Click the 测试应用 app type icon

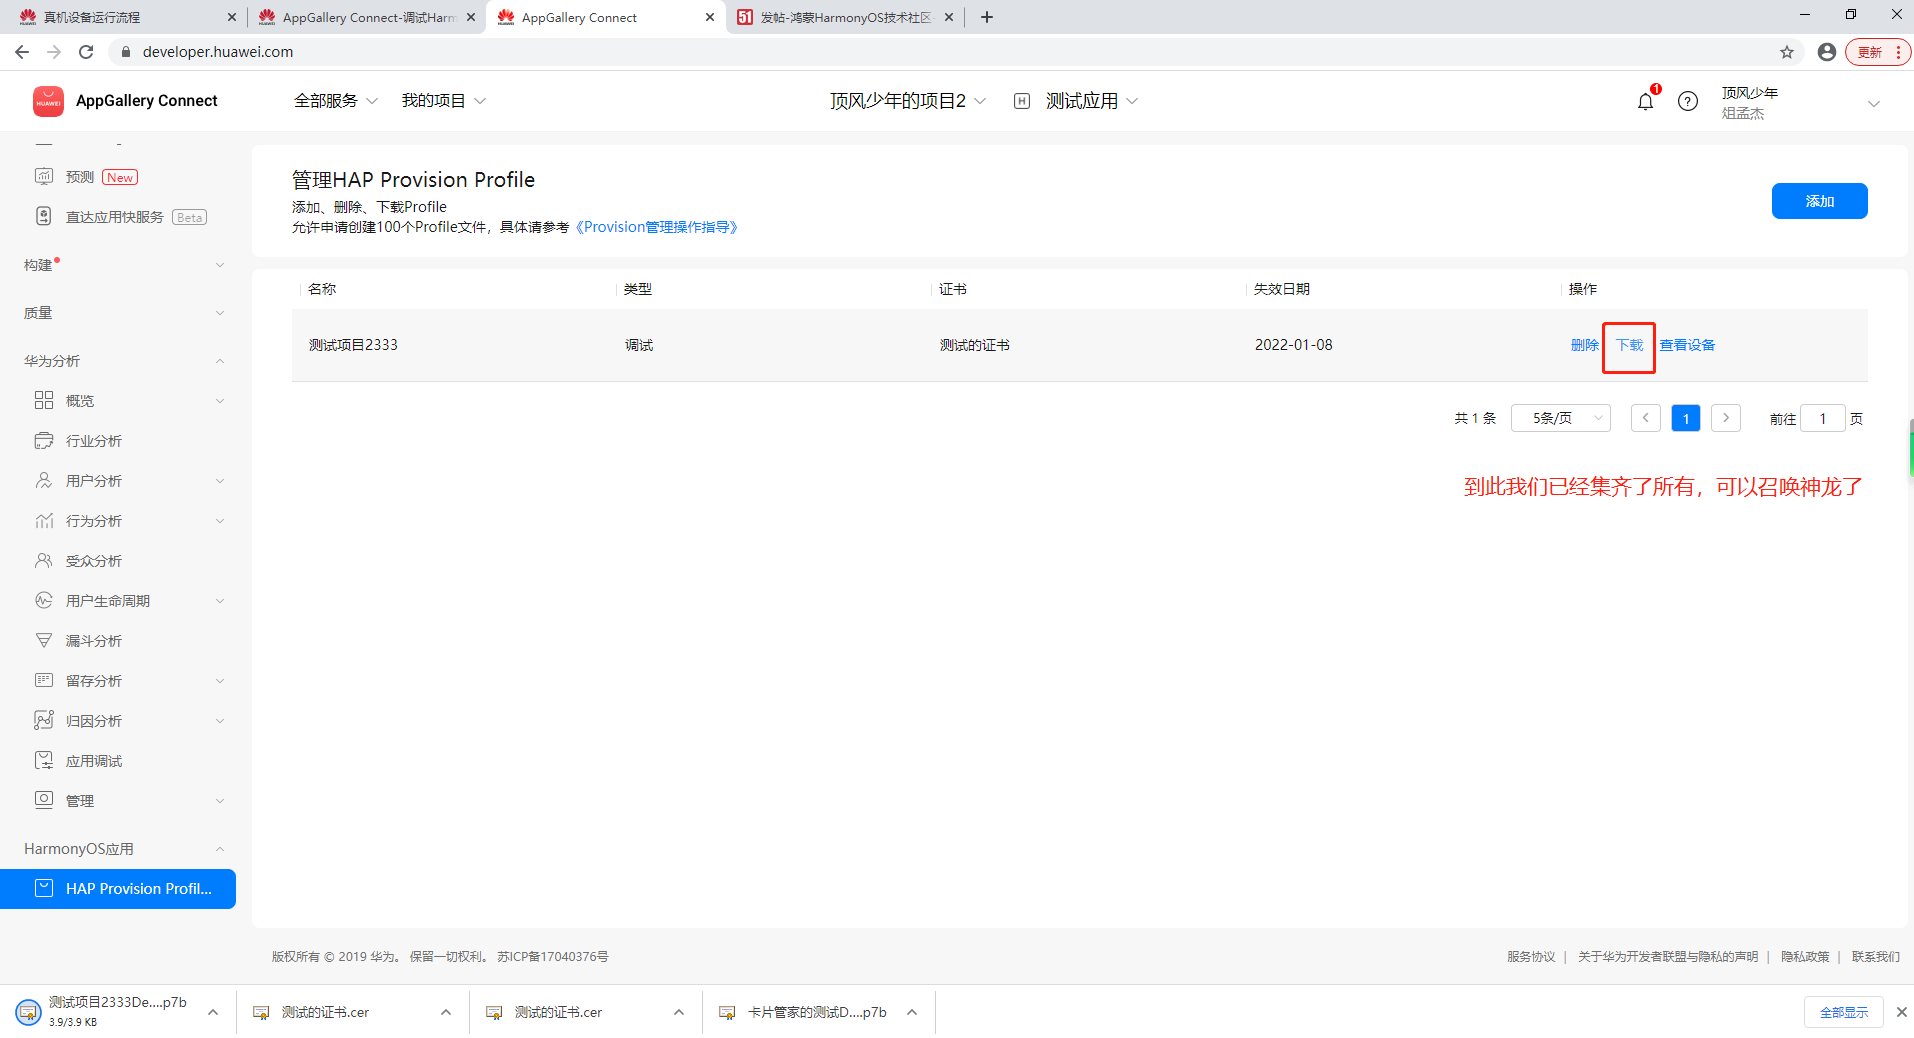(1022, 101)
